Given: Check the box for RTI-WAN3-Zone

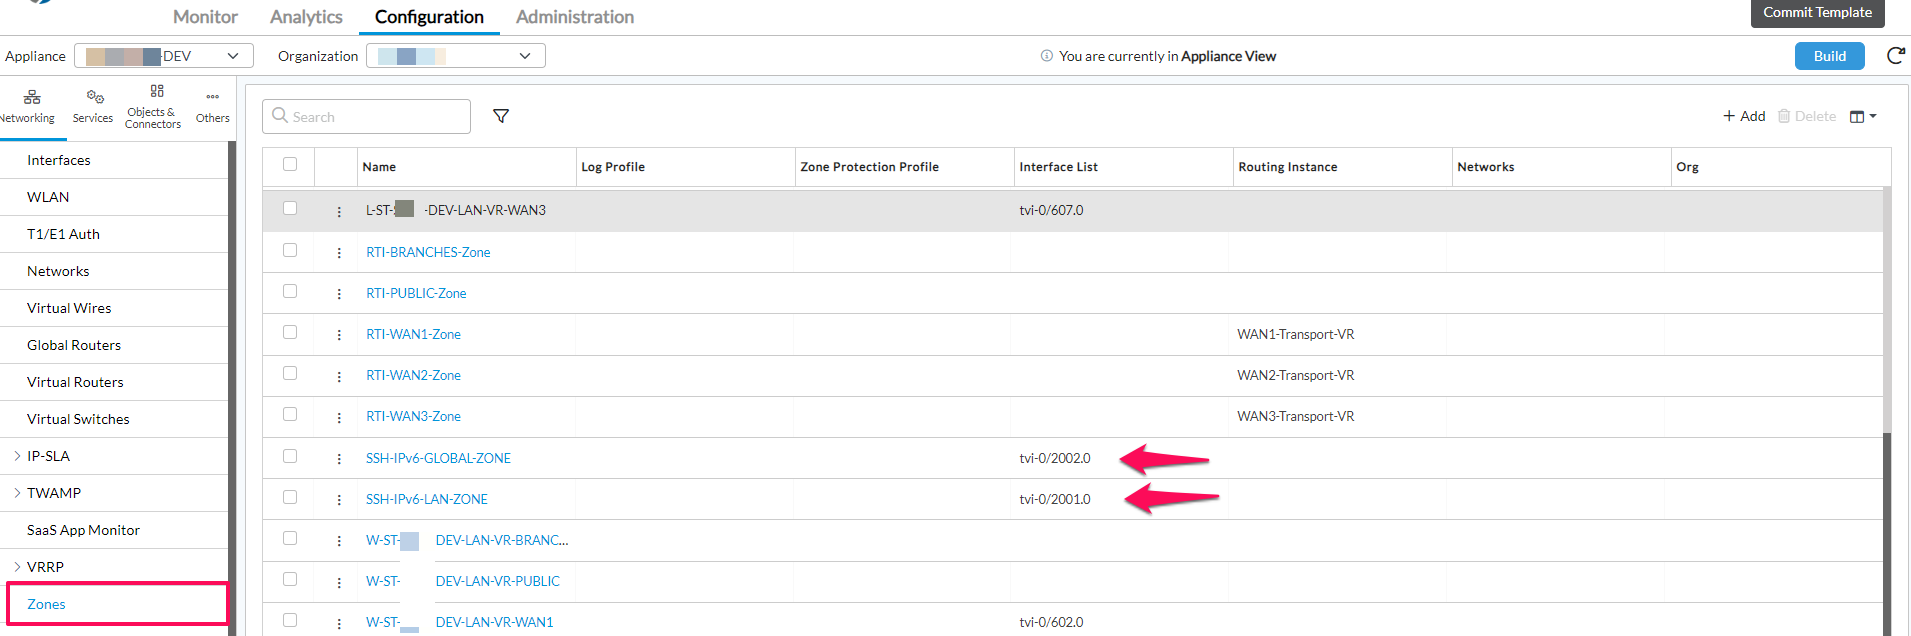Looking at the screenshot, I should coord(290,414).
